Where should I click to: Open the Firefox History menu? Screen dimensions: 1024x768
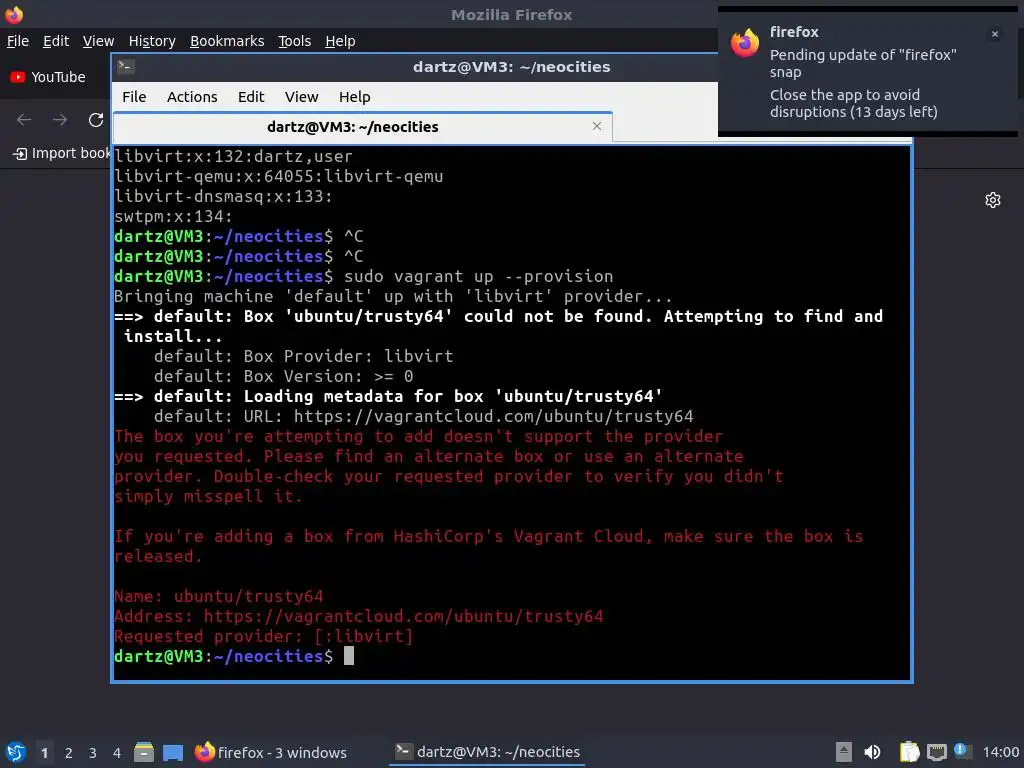[x=152, y=41]
